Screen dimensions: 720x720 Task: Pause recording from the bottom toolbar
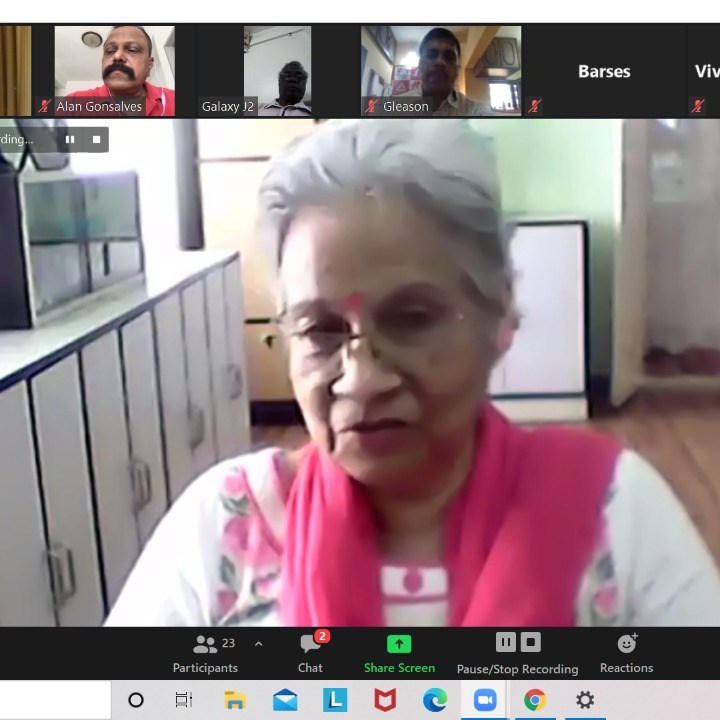pyautogui.click(x=506, y=642)
